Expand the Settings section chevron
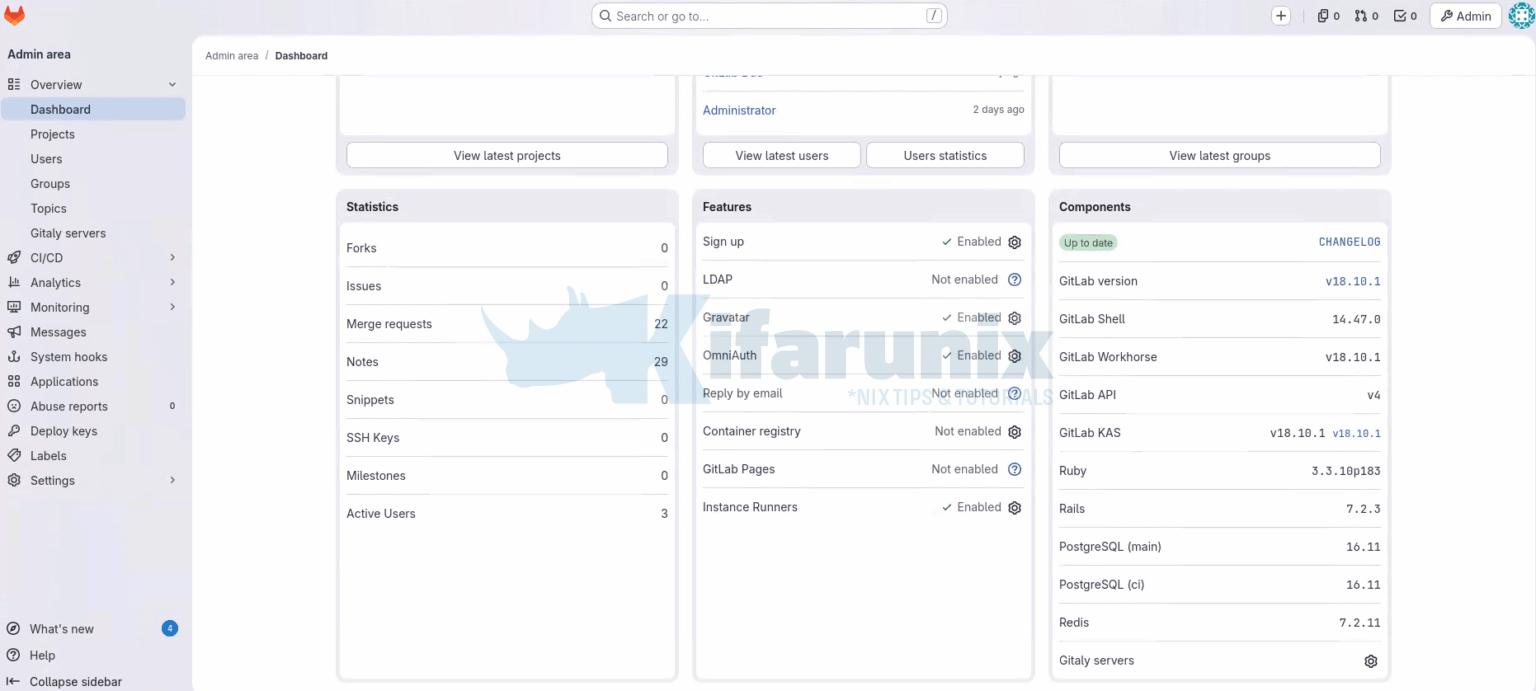The height and width of the screenshot is (691, 1536). [x=172, y=480]
